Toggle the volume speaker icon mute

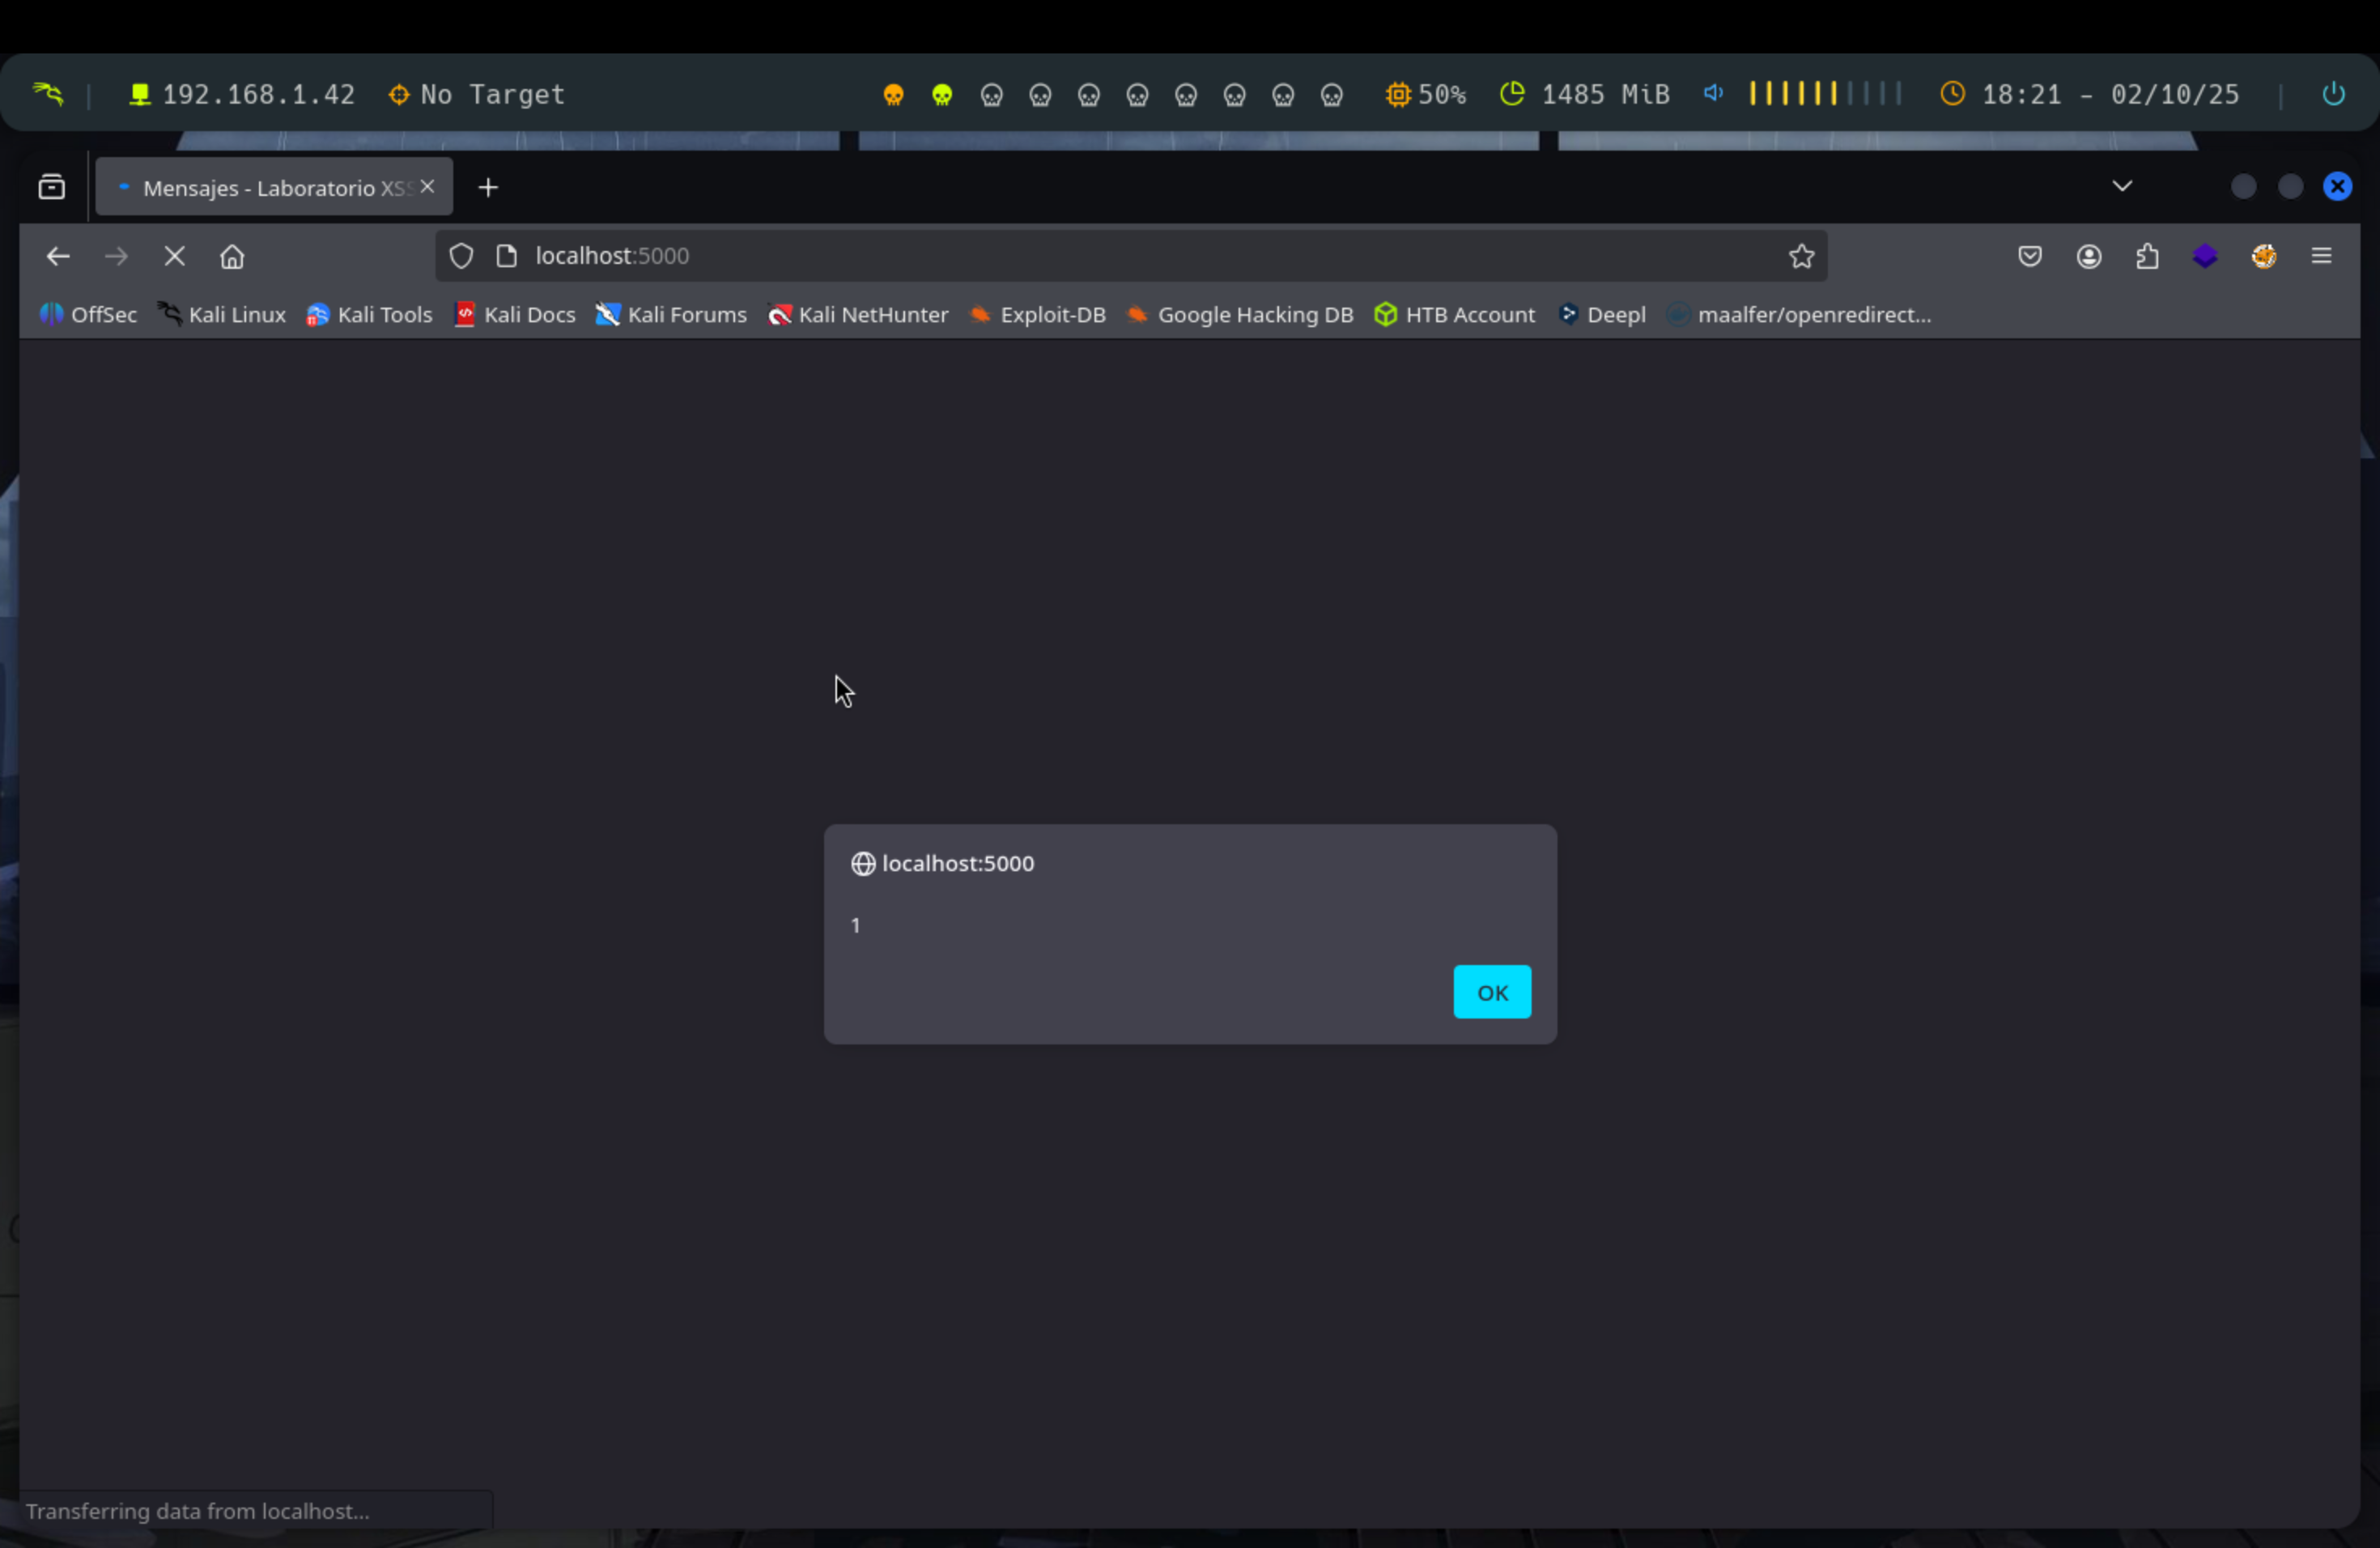point(1713,94)
